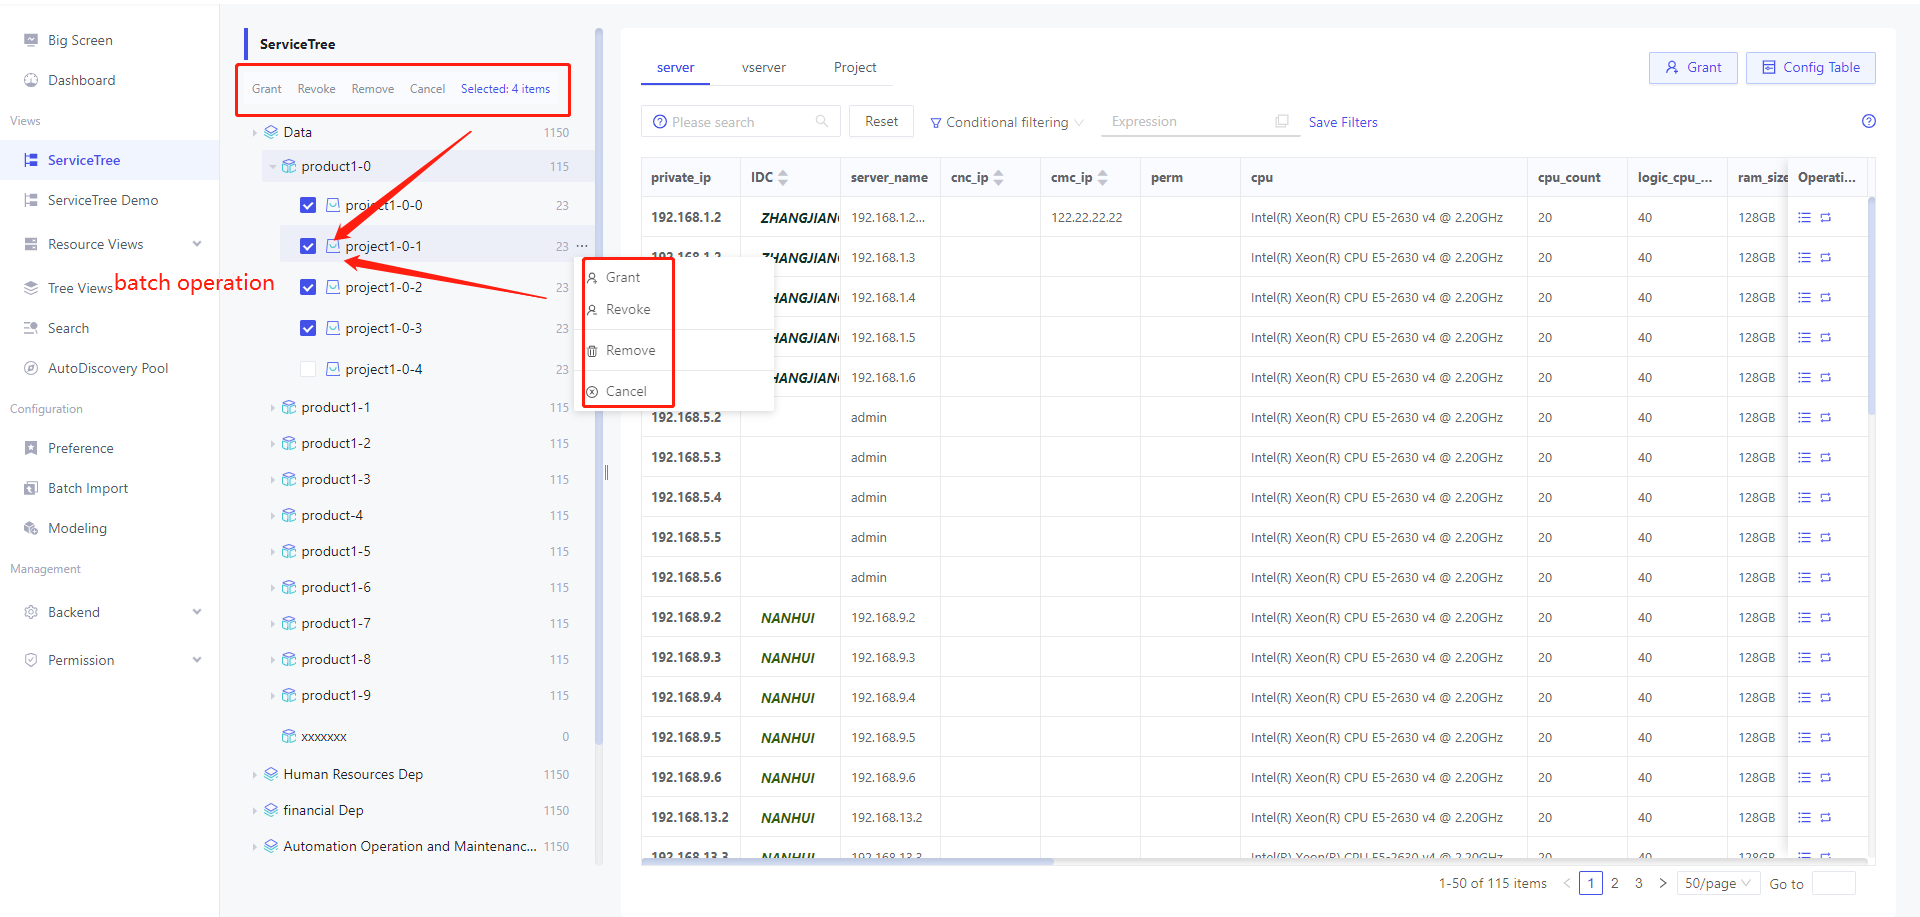
Task: Click the help question mark icon
Action: (x=1869, y=121)
